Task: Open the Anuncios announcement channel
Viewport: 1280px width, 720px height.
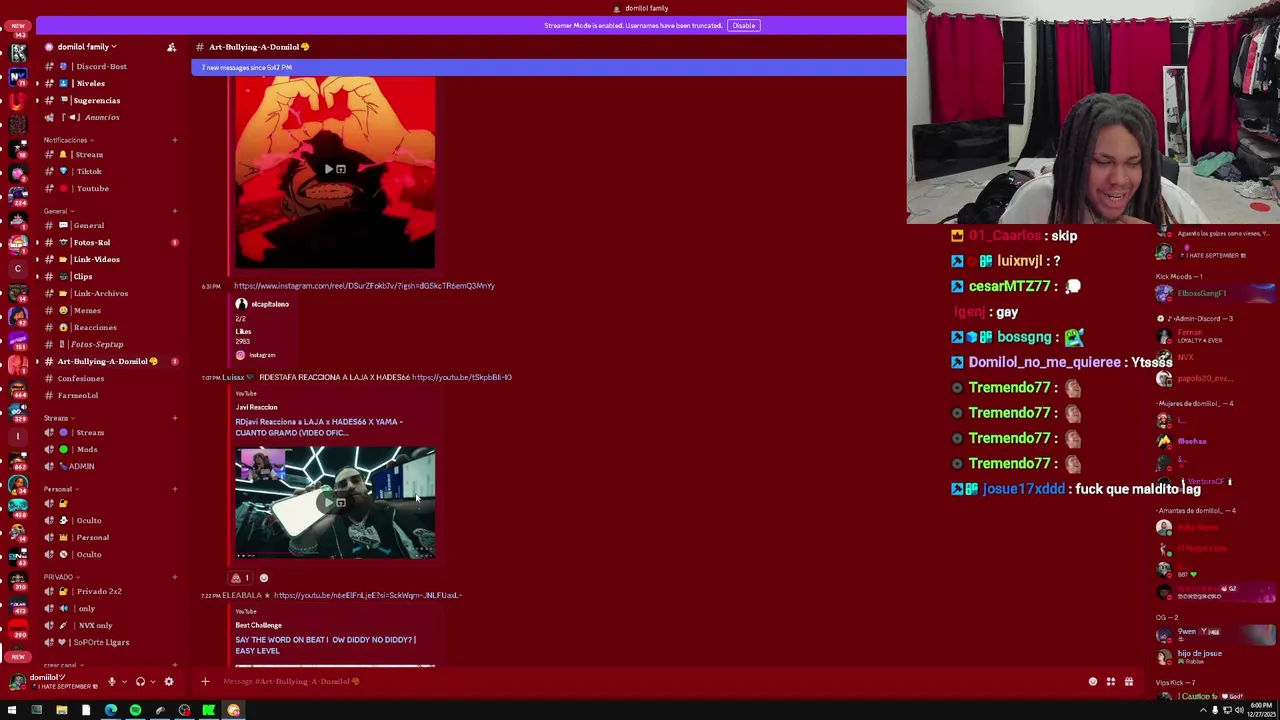Action: tap(101, 117)
